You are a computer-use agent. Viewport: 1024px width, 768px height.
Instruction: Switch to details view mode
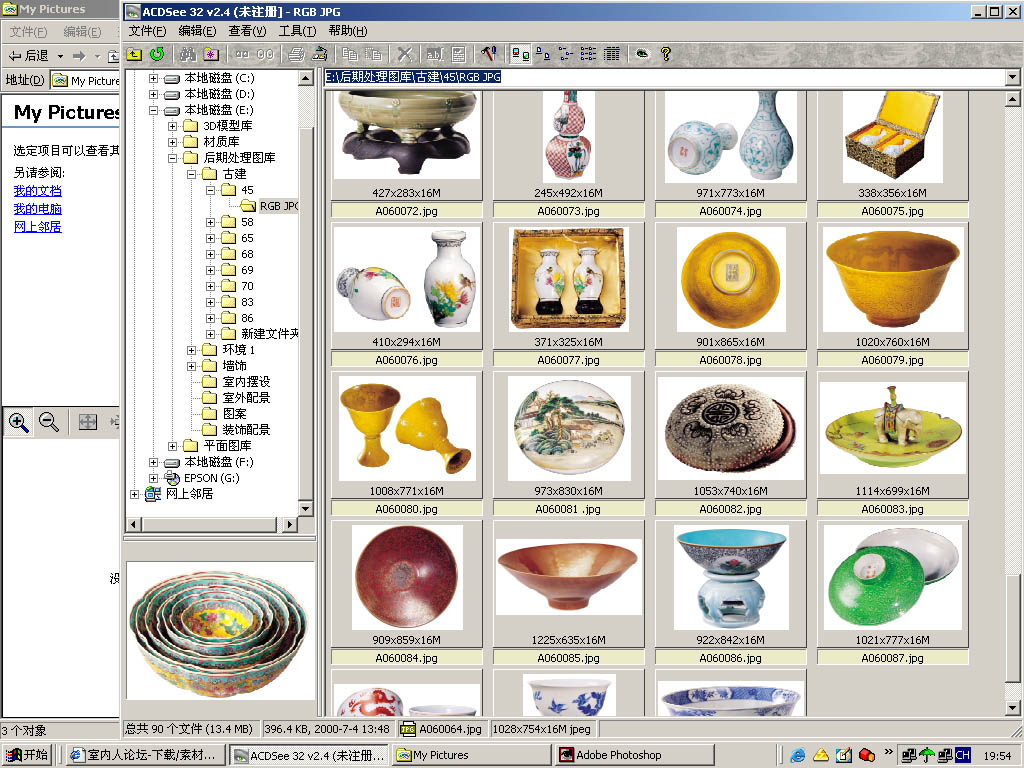point(612,54)
